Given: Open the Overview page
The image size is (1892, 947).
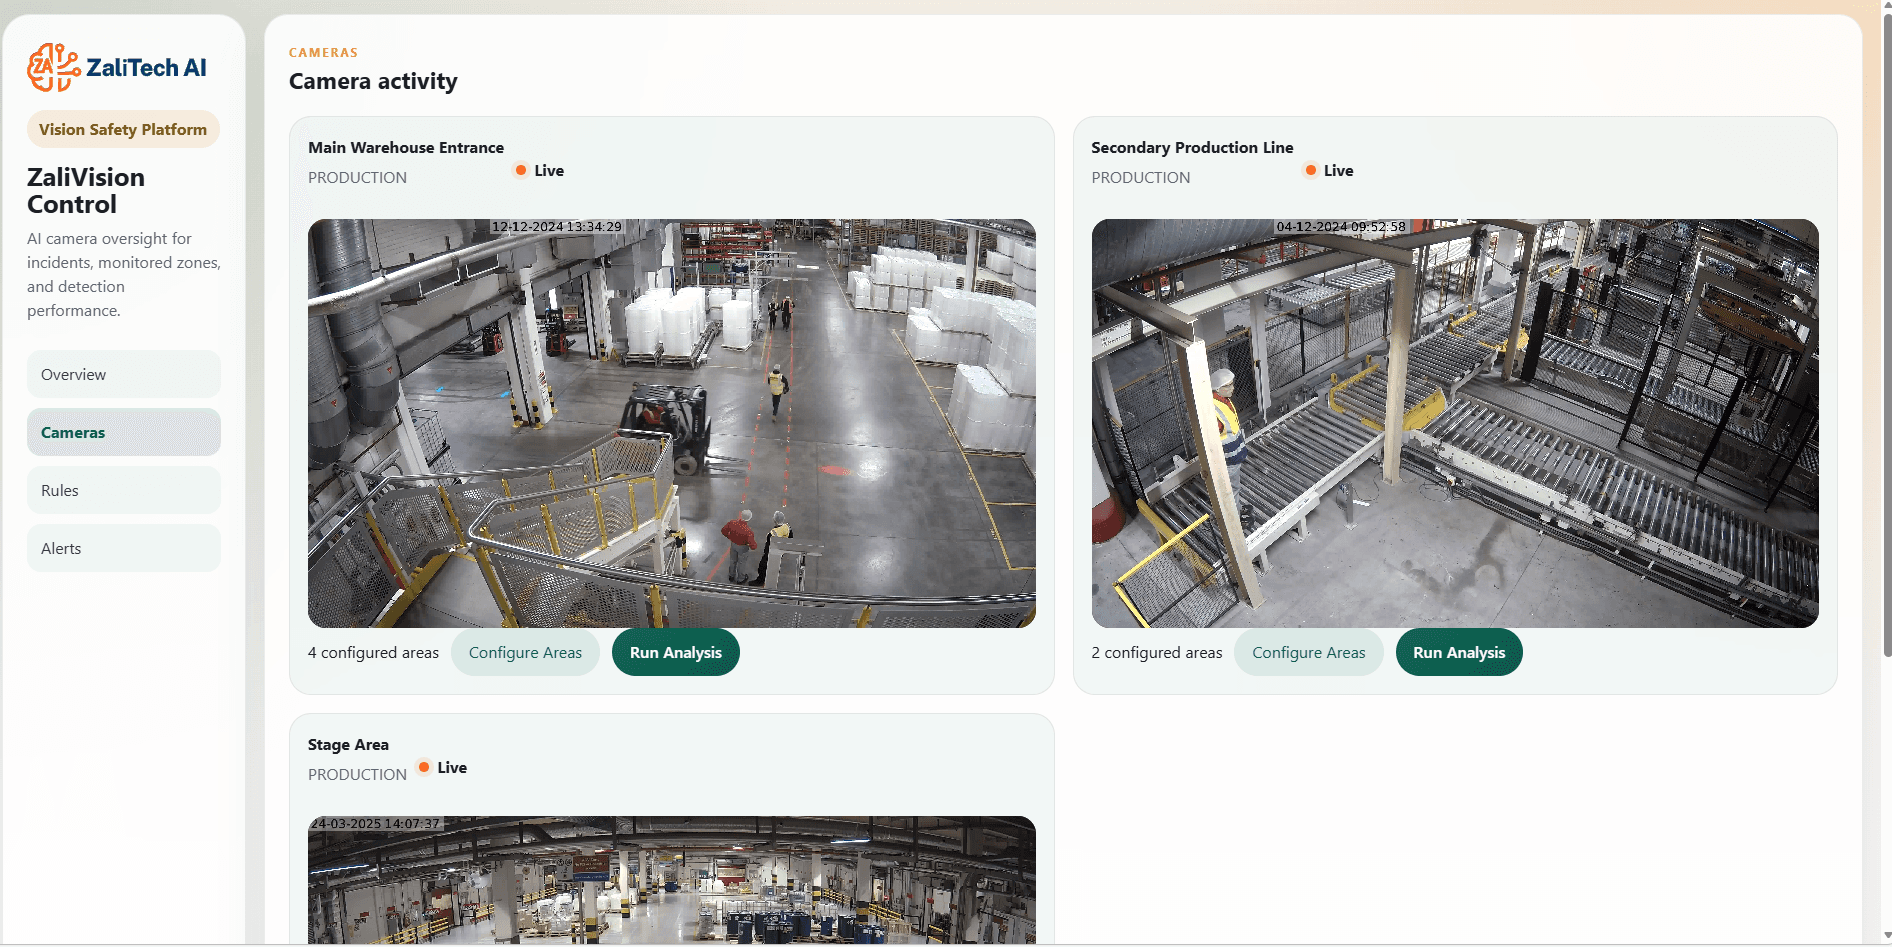Looking at the screenshot, I should [124, 374].
